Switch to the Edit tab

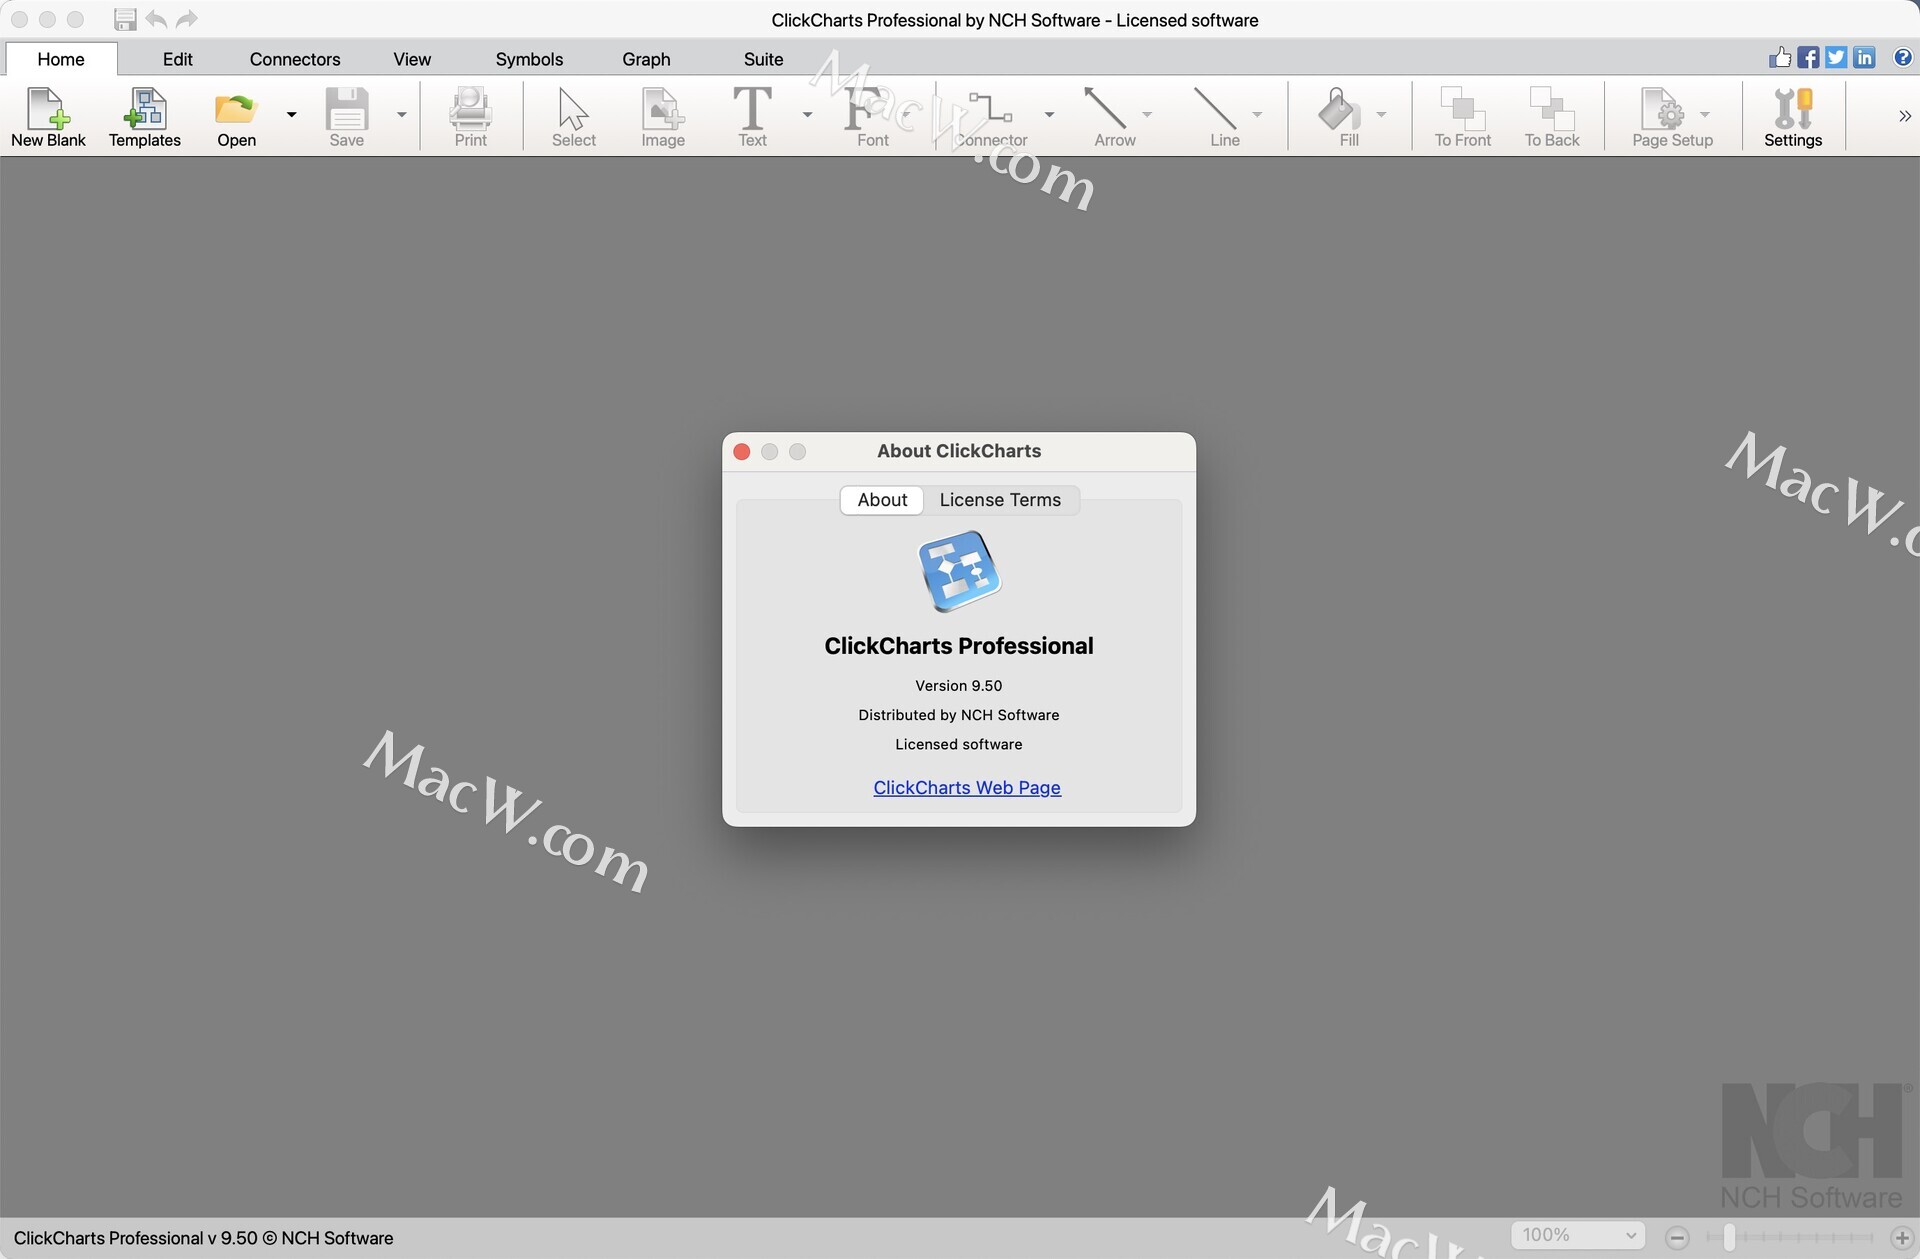pos(178,59)
